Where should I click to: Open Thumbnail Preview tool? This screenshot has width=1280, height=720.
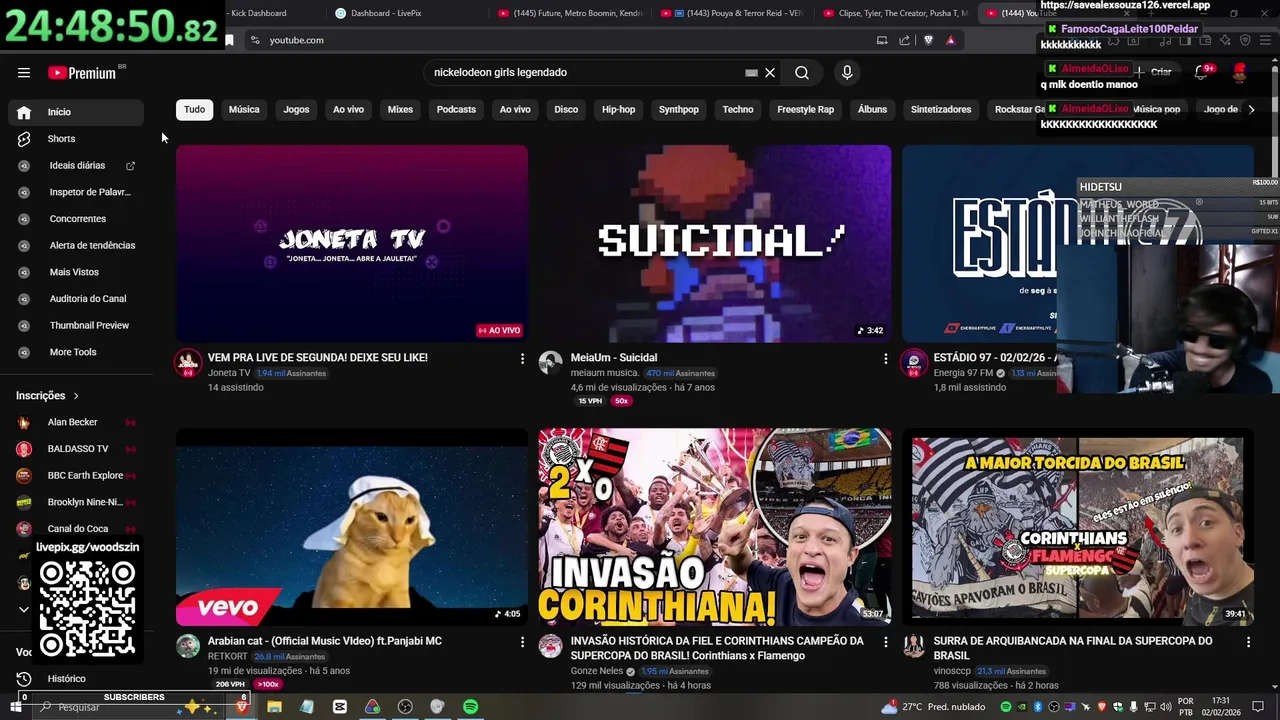pyautogui.click(x=76, y=326)
